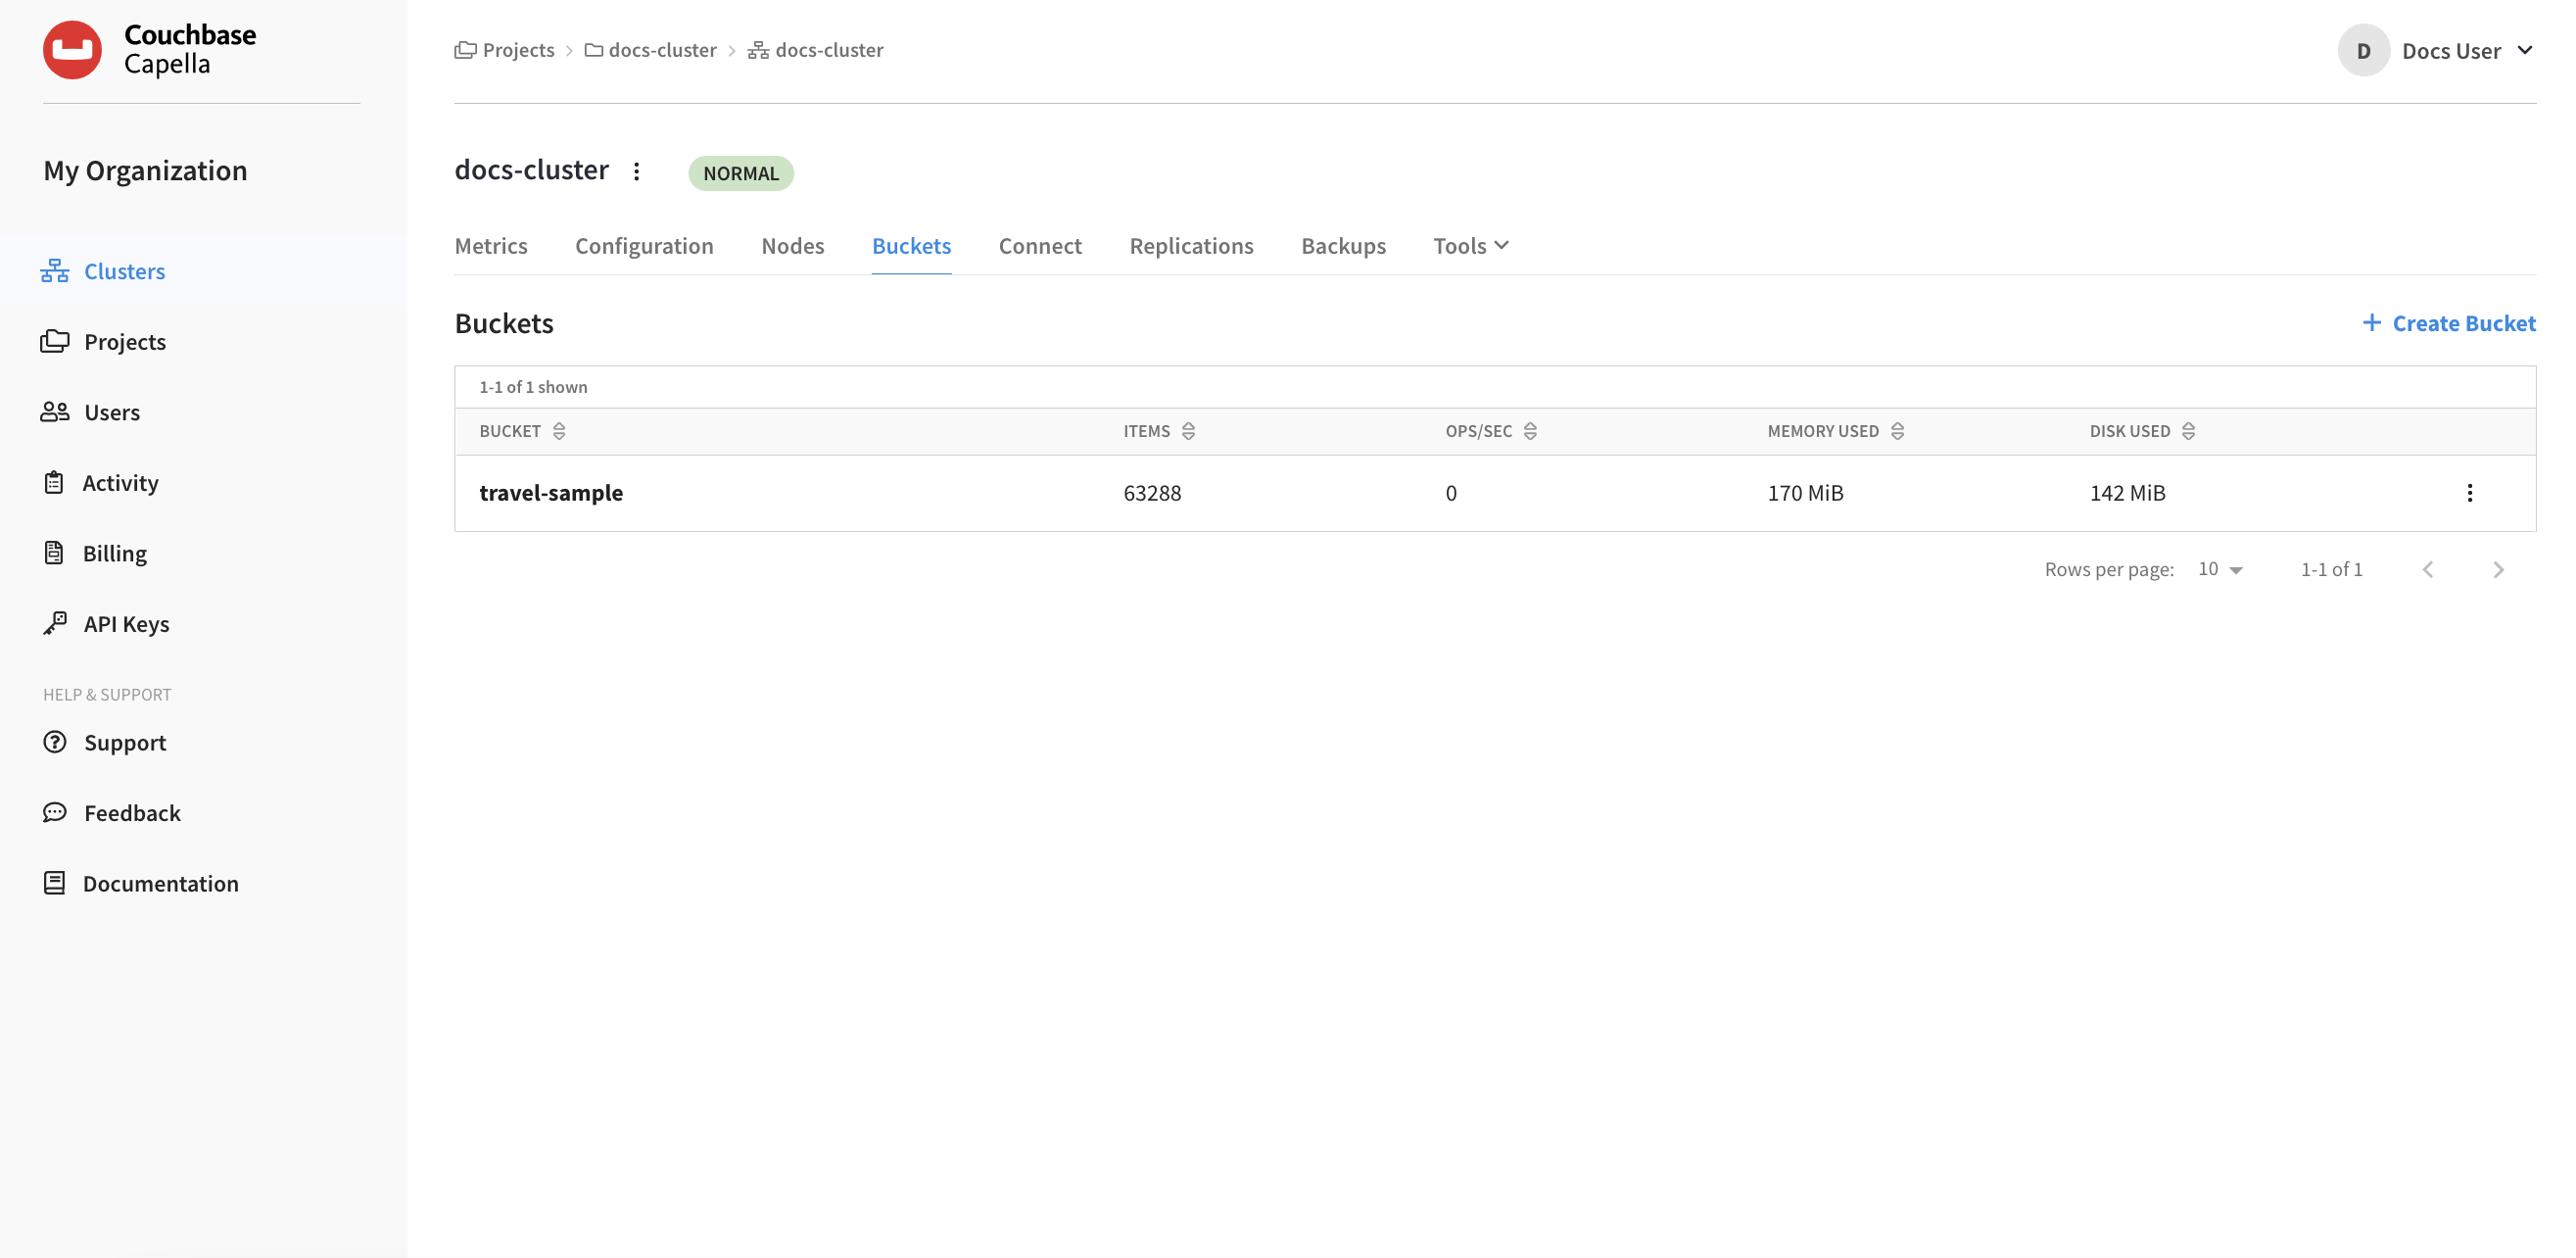Image resolution: width=2576 pixels, height=1258 pixels.
Task: Open Projects from the sidebar icon
Action: click(55, 341)
